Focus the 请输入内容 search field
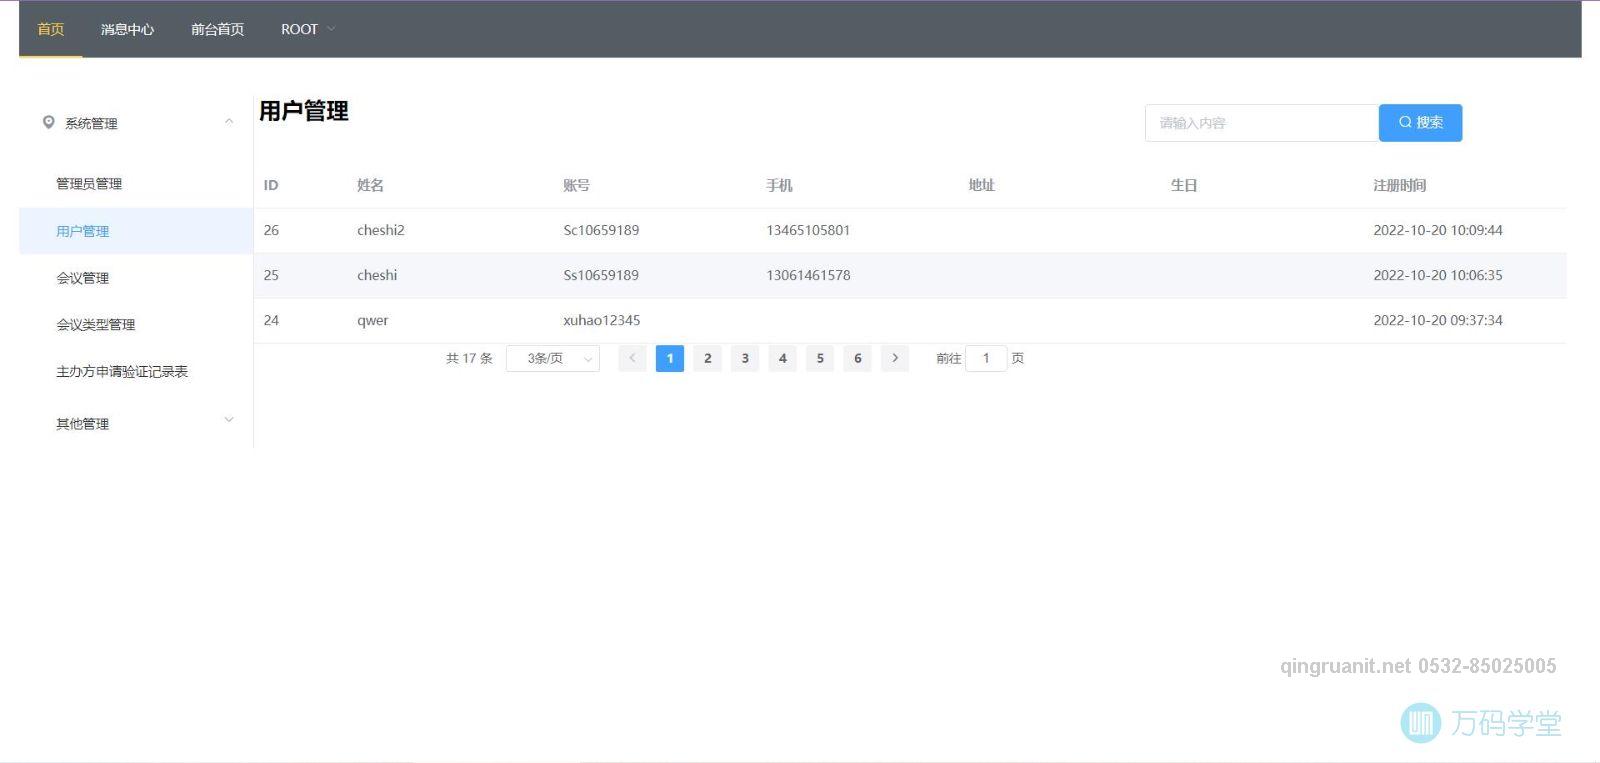1600x763 pixels. [x=1262, y=123]
